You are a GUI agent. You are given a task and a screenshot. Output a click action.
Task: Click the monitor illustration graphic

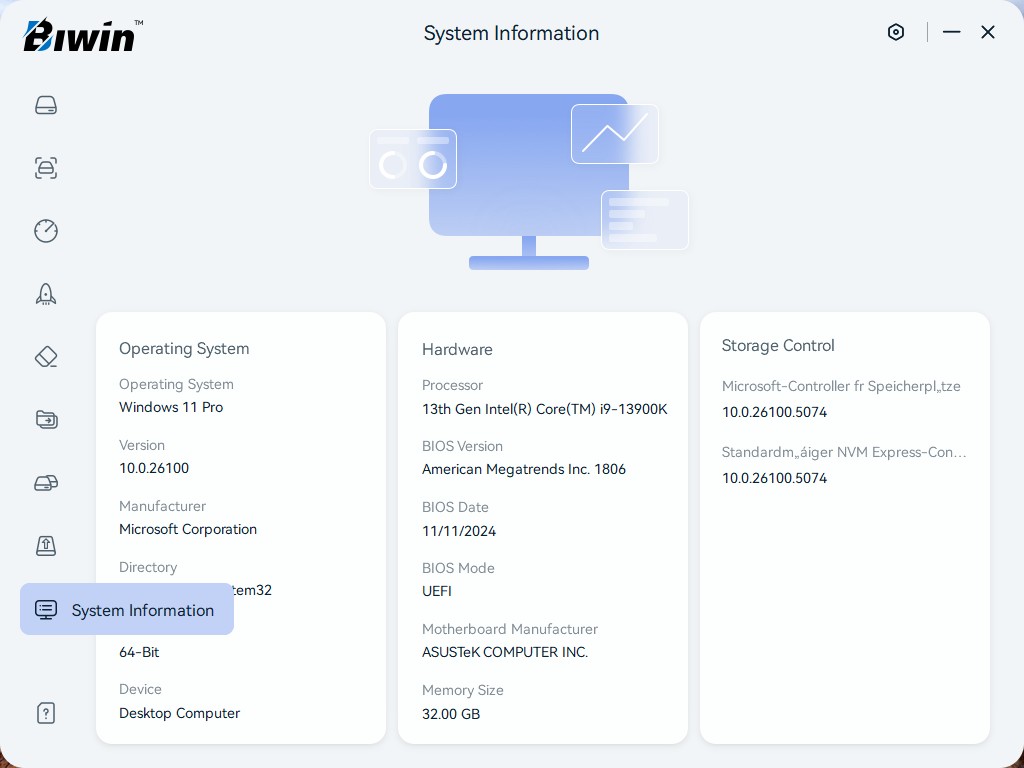click(x=528, y=182)
